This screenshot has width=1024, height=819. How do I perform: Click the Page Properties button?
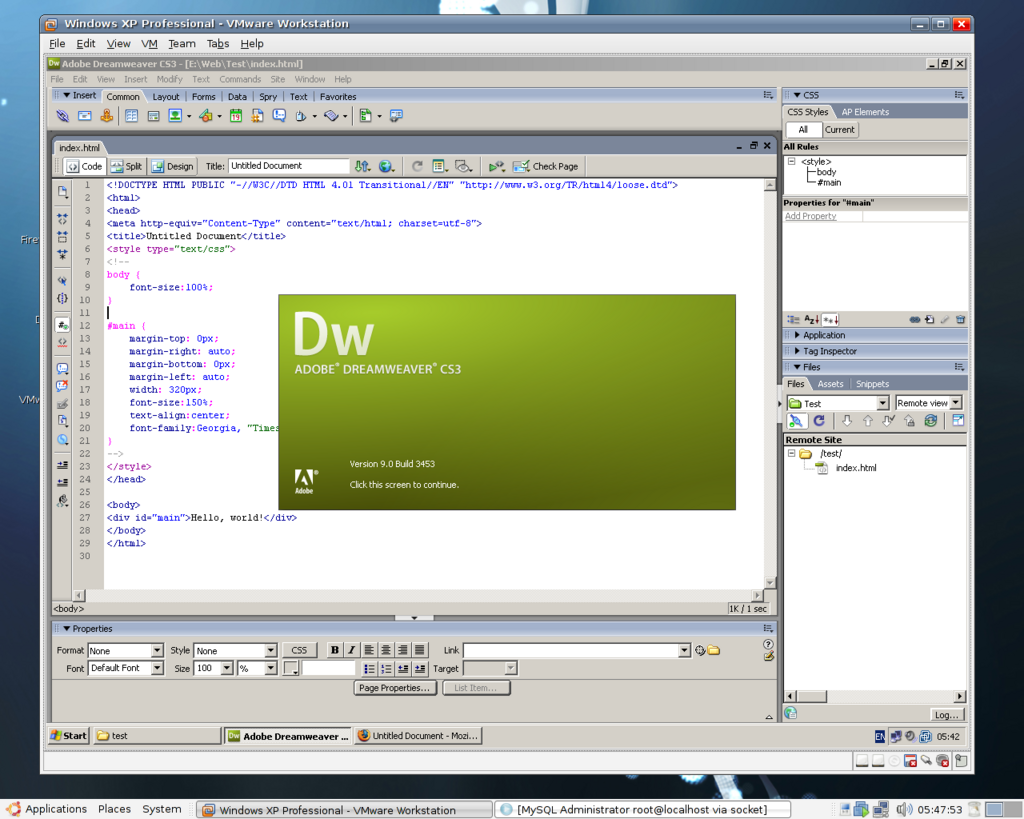pyautogui.click(x=394, y=688)
